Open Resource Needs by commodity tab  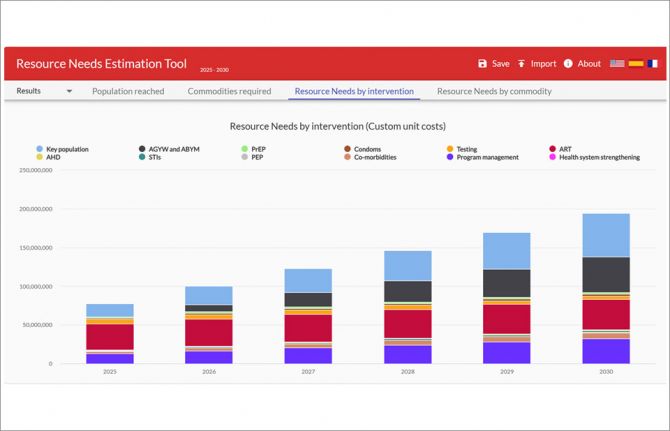494,91
